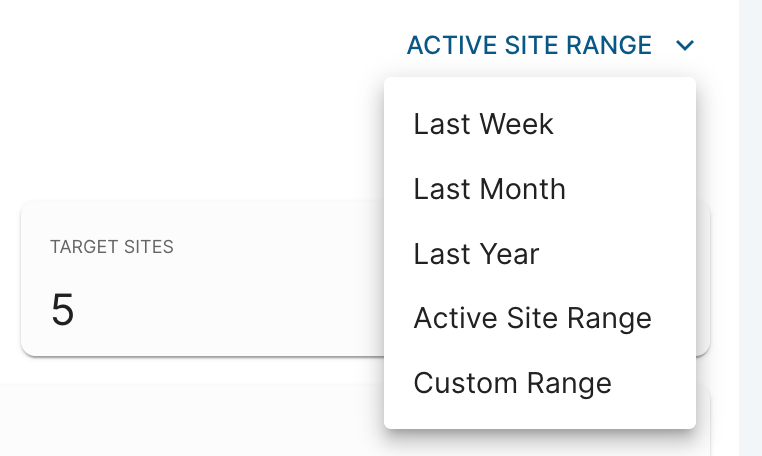The width and height of the screenshot is (762, 456).
Task: Open the Custom Range option
Action: pyautogui.click(x=513, y=383)
